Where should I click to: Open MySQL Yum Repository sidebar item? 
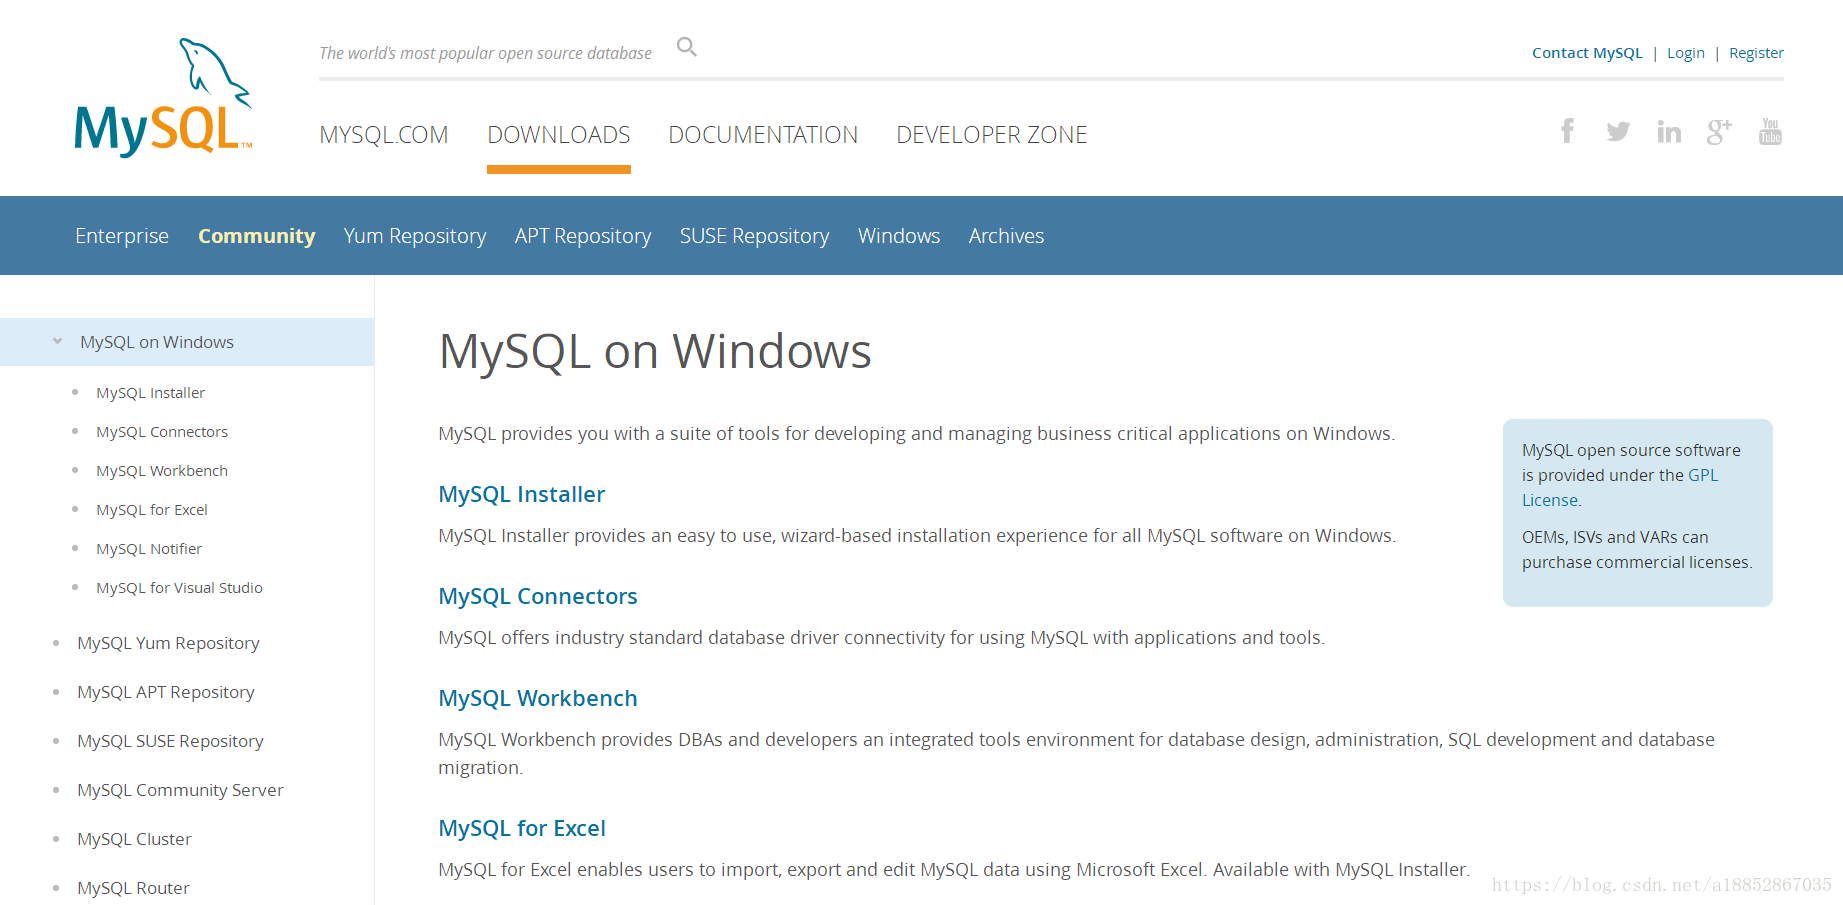click(168, 643)
